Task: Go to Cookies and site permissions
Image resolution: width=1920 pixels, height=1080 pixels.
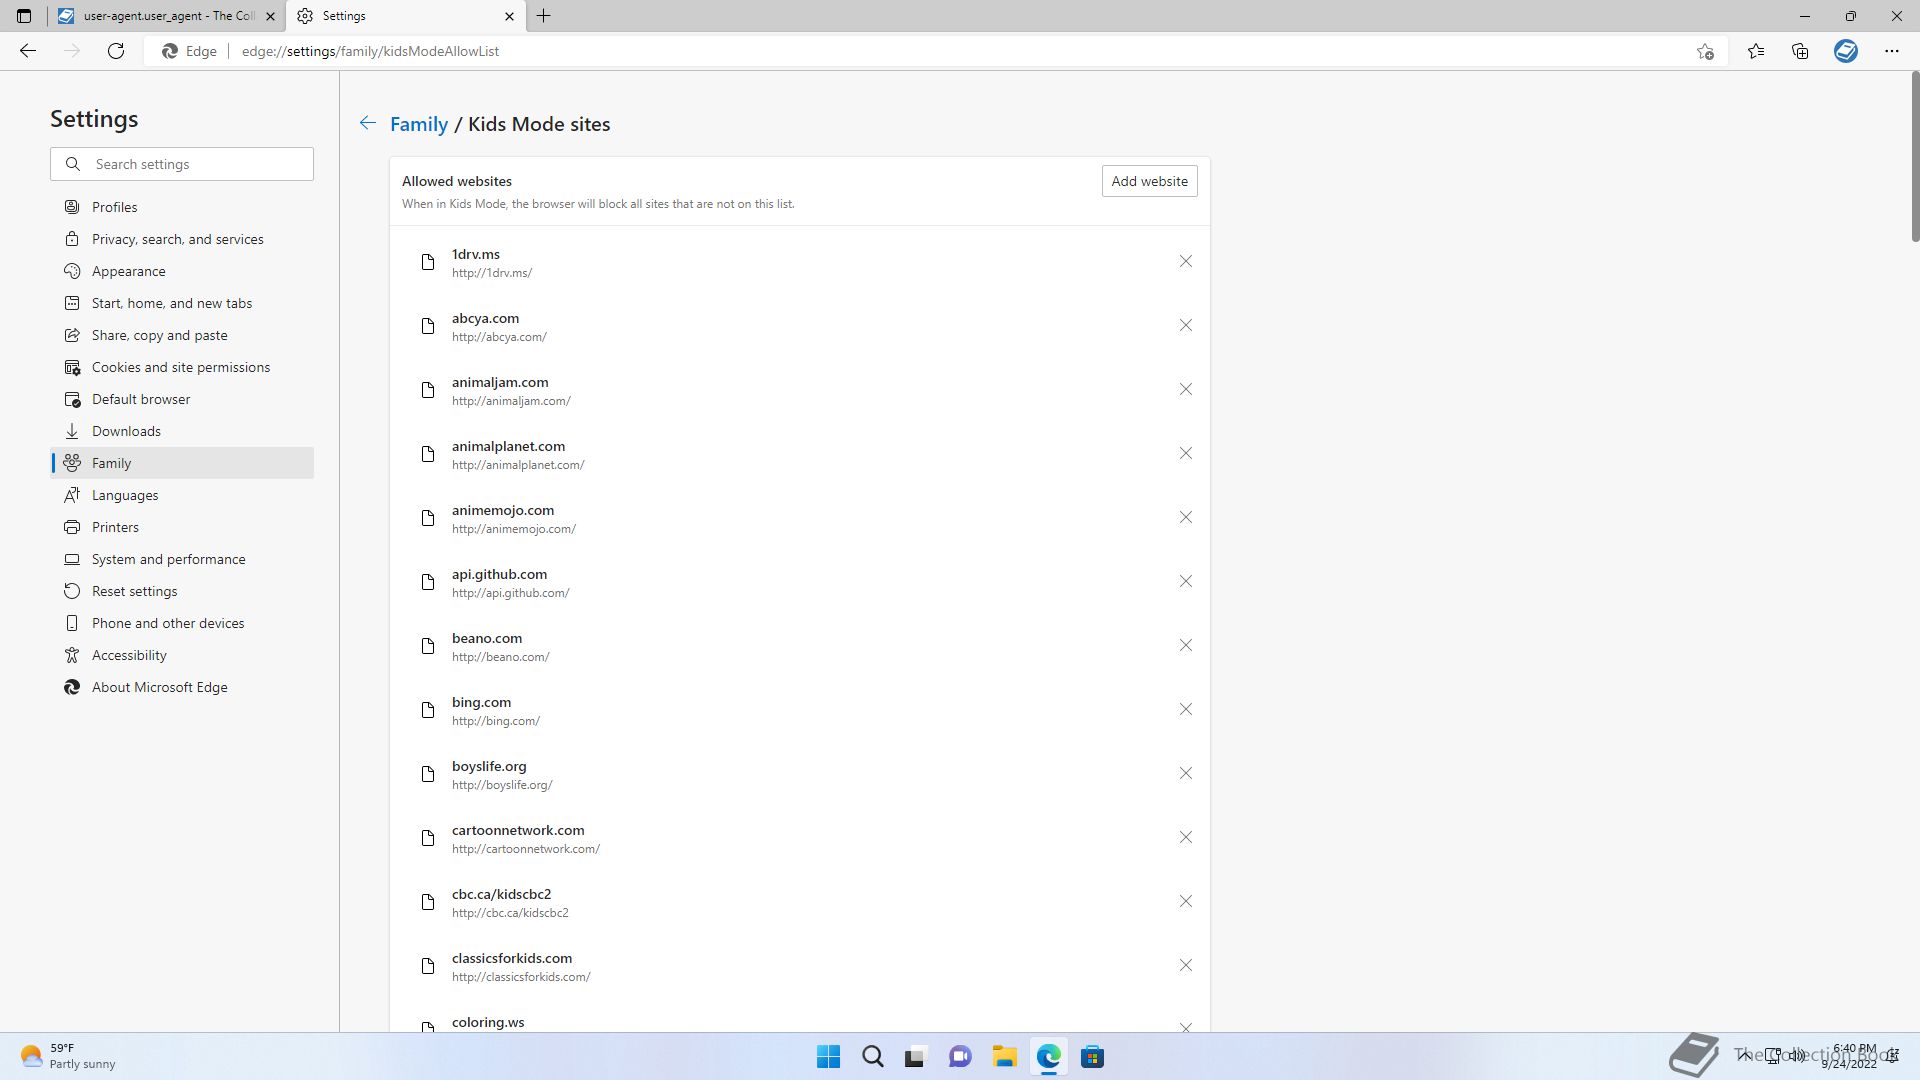Action: coord(180,367)
